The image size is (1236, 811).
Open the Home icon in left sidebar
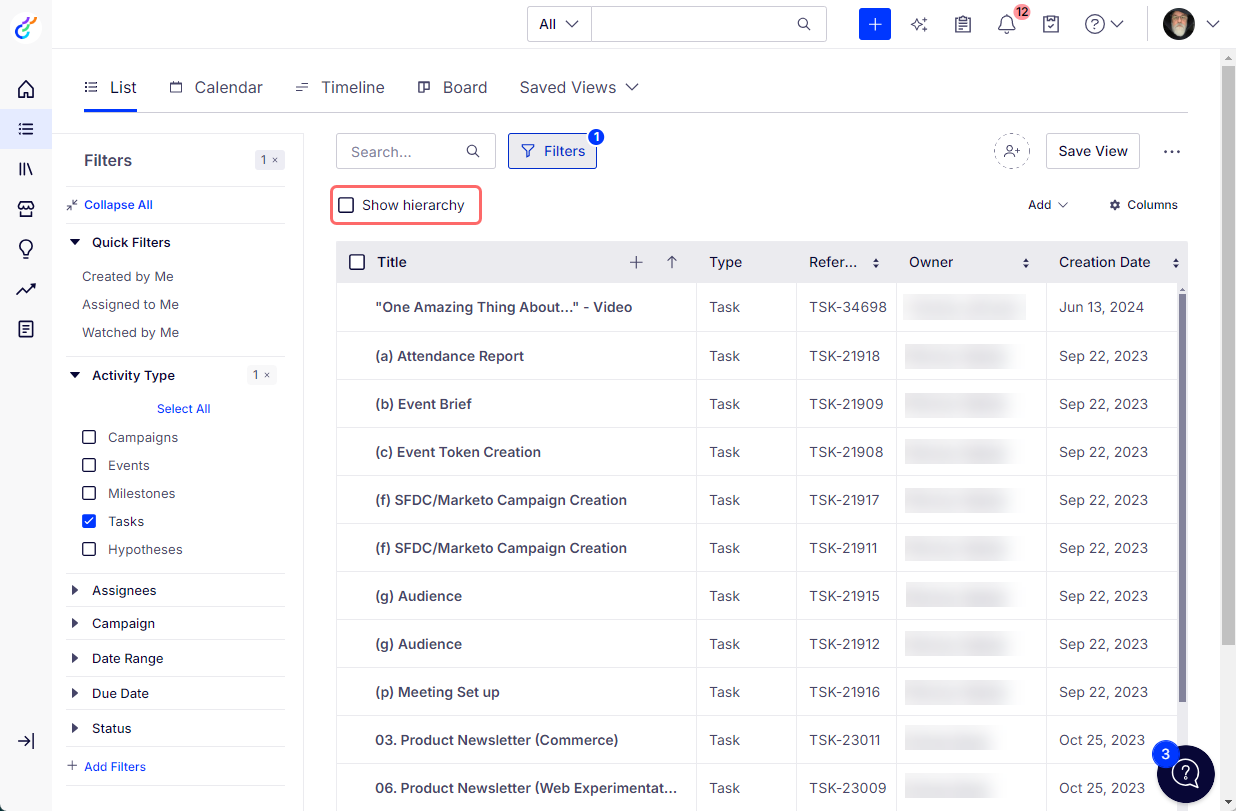(26, 89)
